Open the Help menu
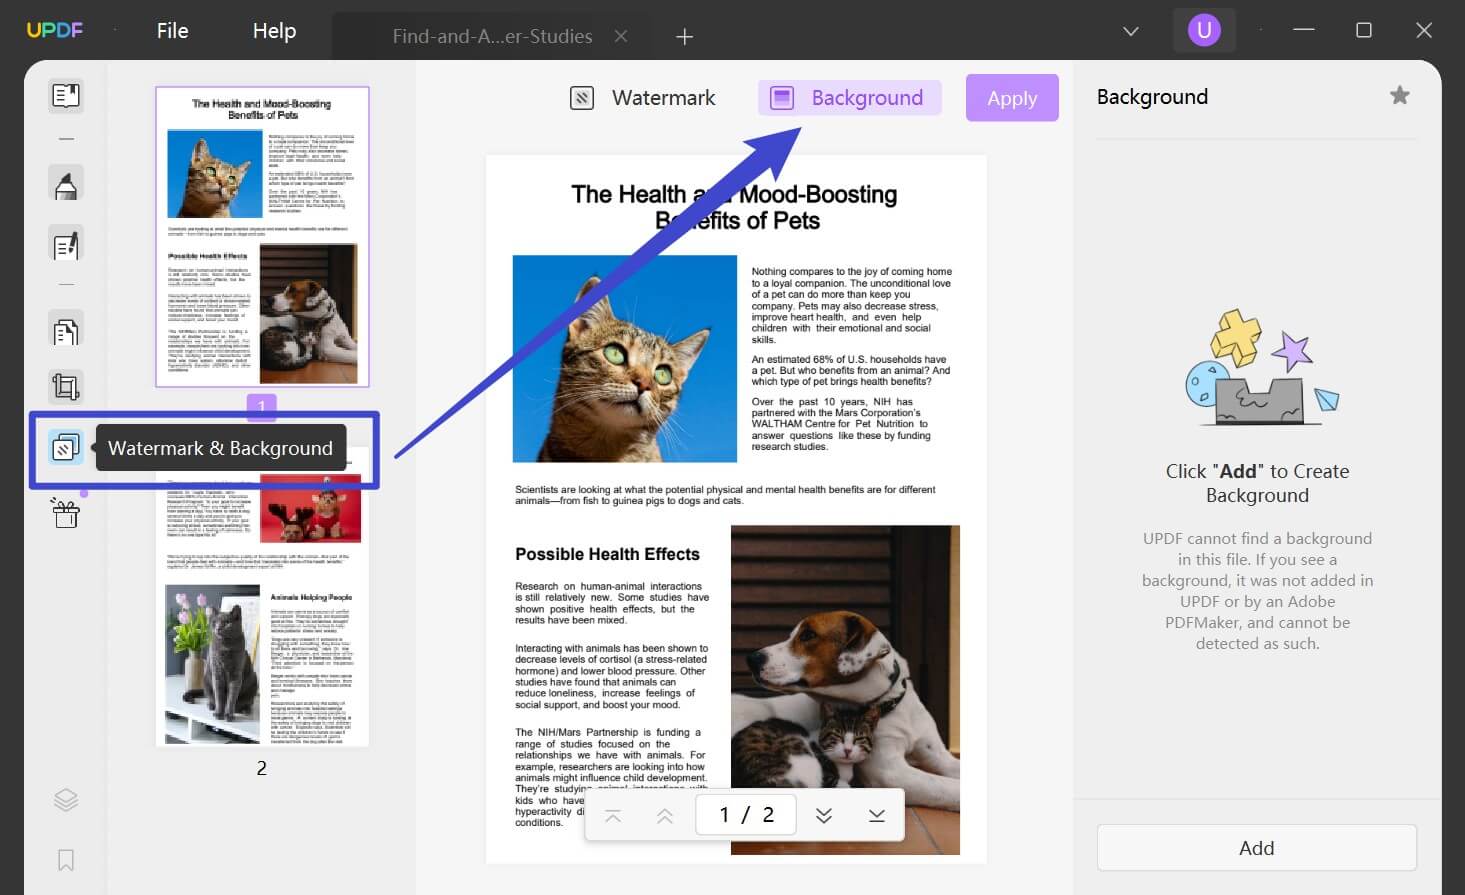 click(x=274, y=31)
